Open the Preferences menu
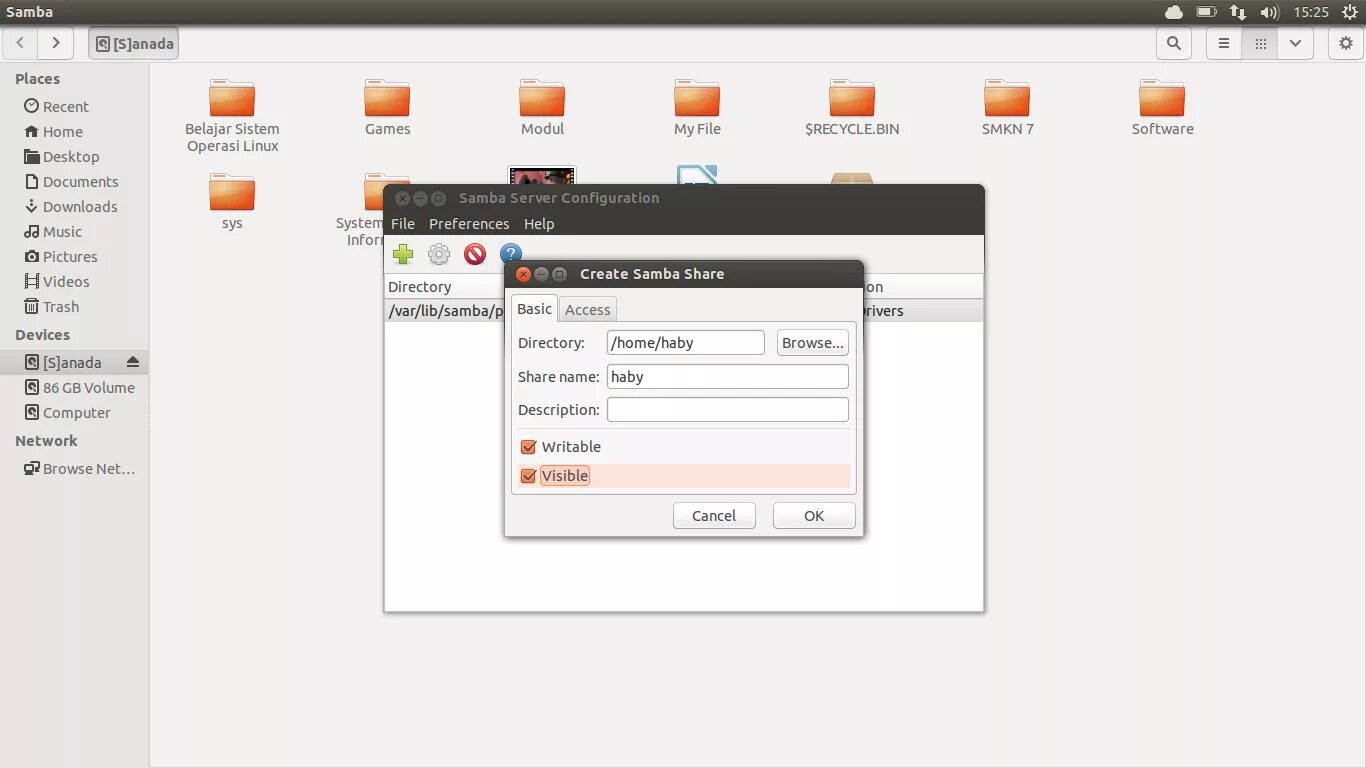The width and height of the screenshot is (1366, 768). [x=469, y=224]
